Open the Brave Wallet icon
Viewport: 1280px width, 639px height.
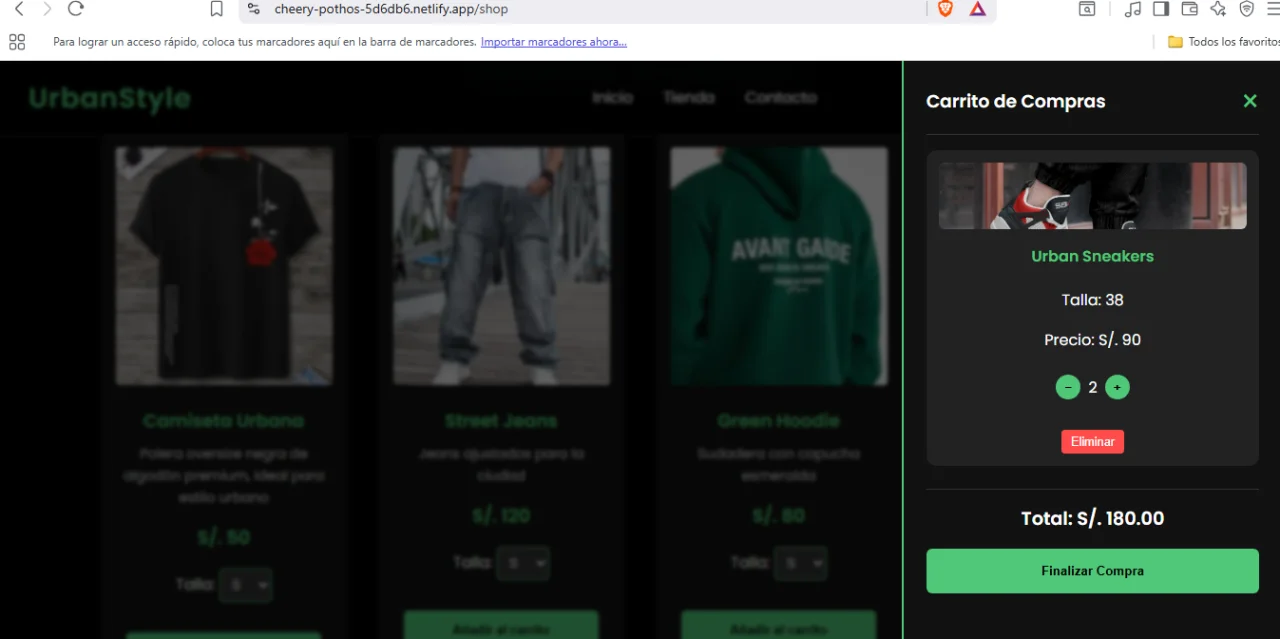[x=1189, y=9]
